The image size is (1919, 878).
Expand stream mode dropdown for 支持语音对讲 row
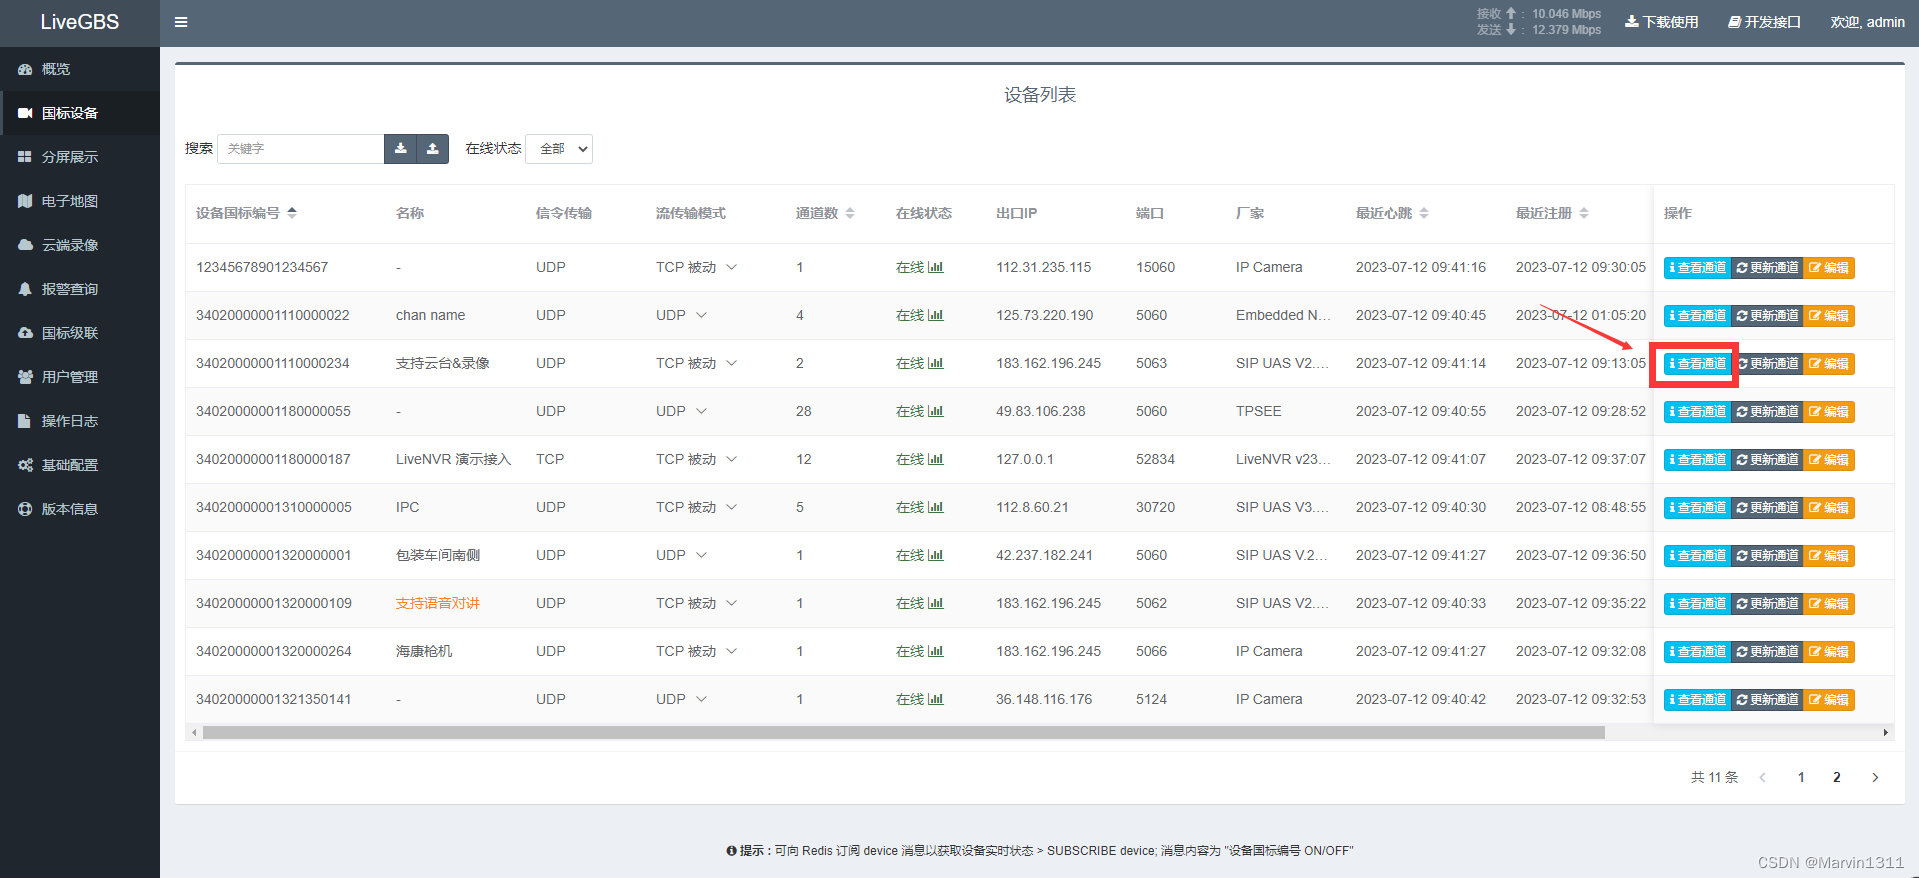pyautogui.click(x=732, y=603)
